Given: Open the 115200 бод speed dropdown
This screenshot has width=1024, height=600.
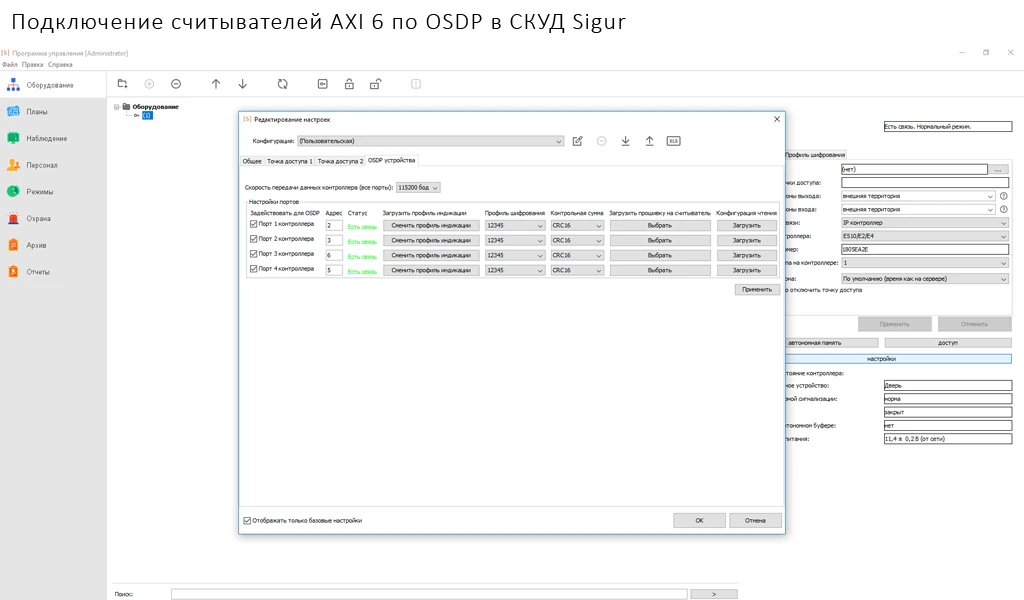Looking at the screenshot, I should 418,187.
